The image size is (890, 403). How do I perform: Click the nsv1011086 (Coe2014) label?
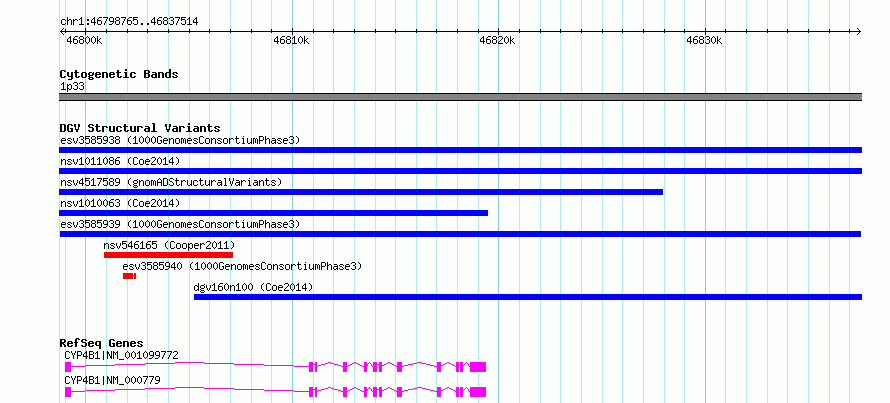tap(120, 161)
